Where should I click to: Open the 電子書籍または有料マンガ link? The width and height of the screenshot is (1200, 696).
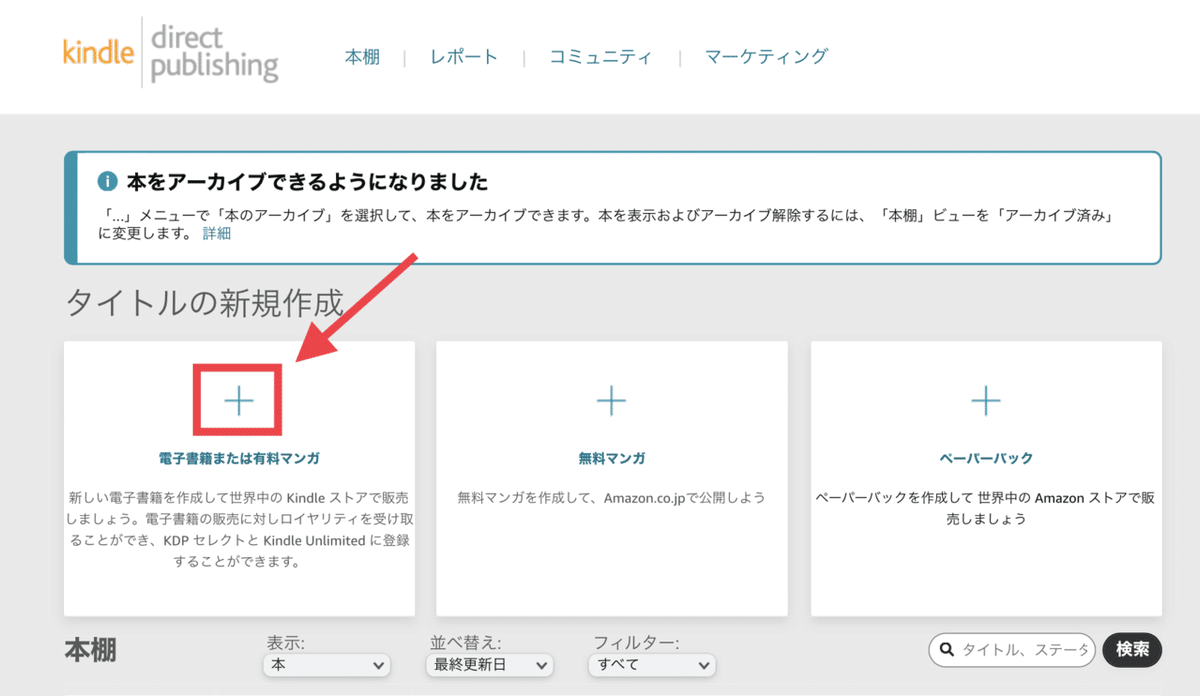pos(239,458)
